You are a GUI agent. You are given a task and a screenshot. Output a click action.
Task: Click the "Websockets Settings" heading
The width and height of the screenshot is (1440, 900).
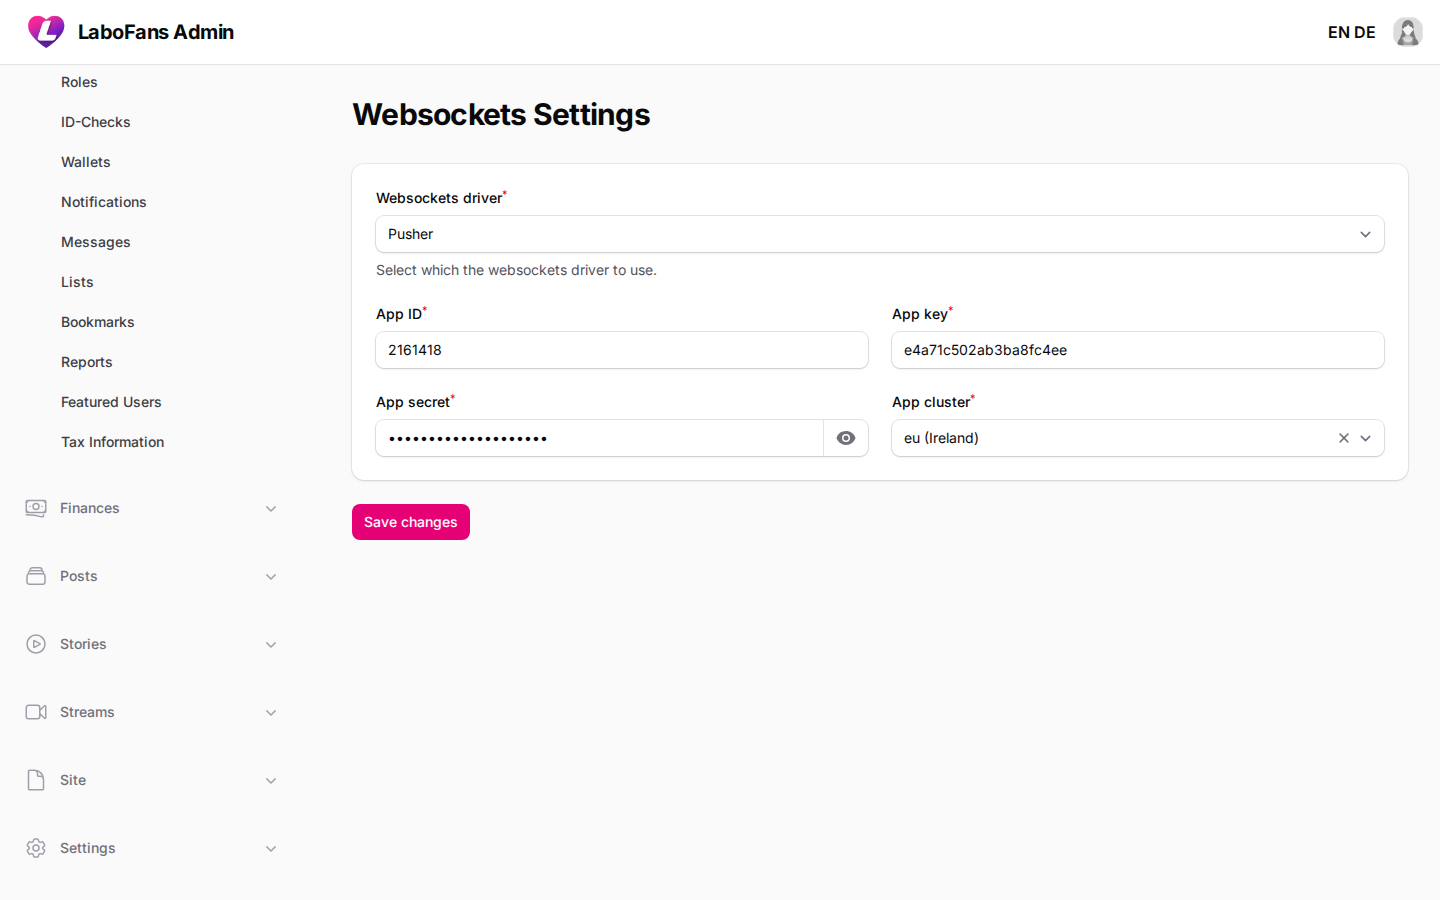tap(501, 115)
